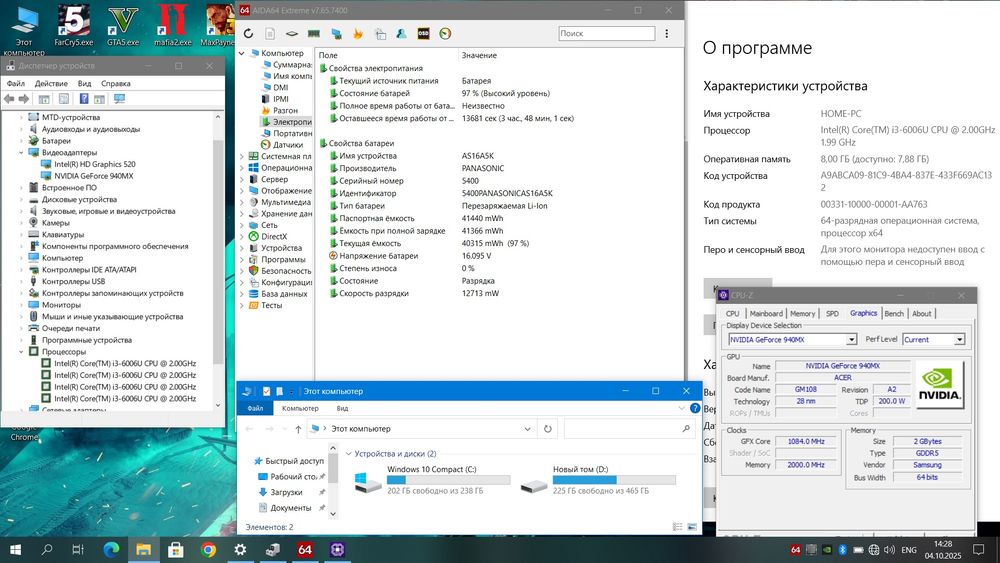Screen dimensions: 1000x563
Task: Click Device Manager blue help question icon
Action: pyautogui.click(x=84, y=99)
